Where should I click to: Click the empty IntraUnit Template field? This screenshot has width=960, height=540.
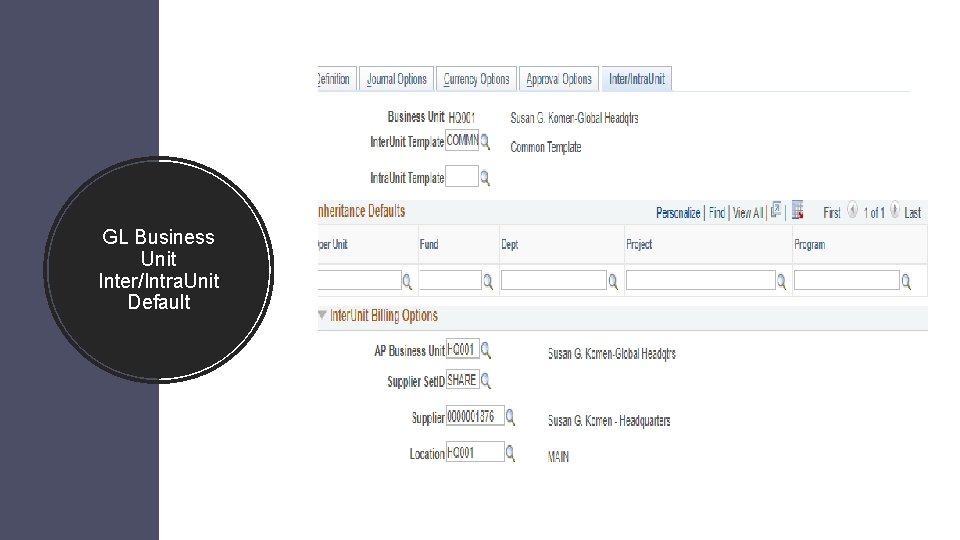pos(462,176)
